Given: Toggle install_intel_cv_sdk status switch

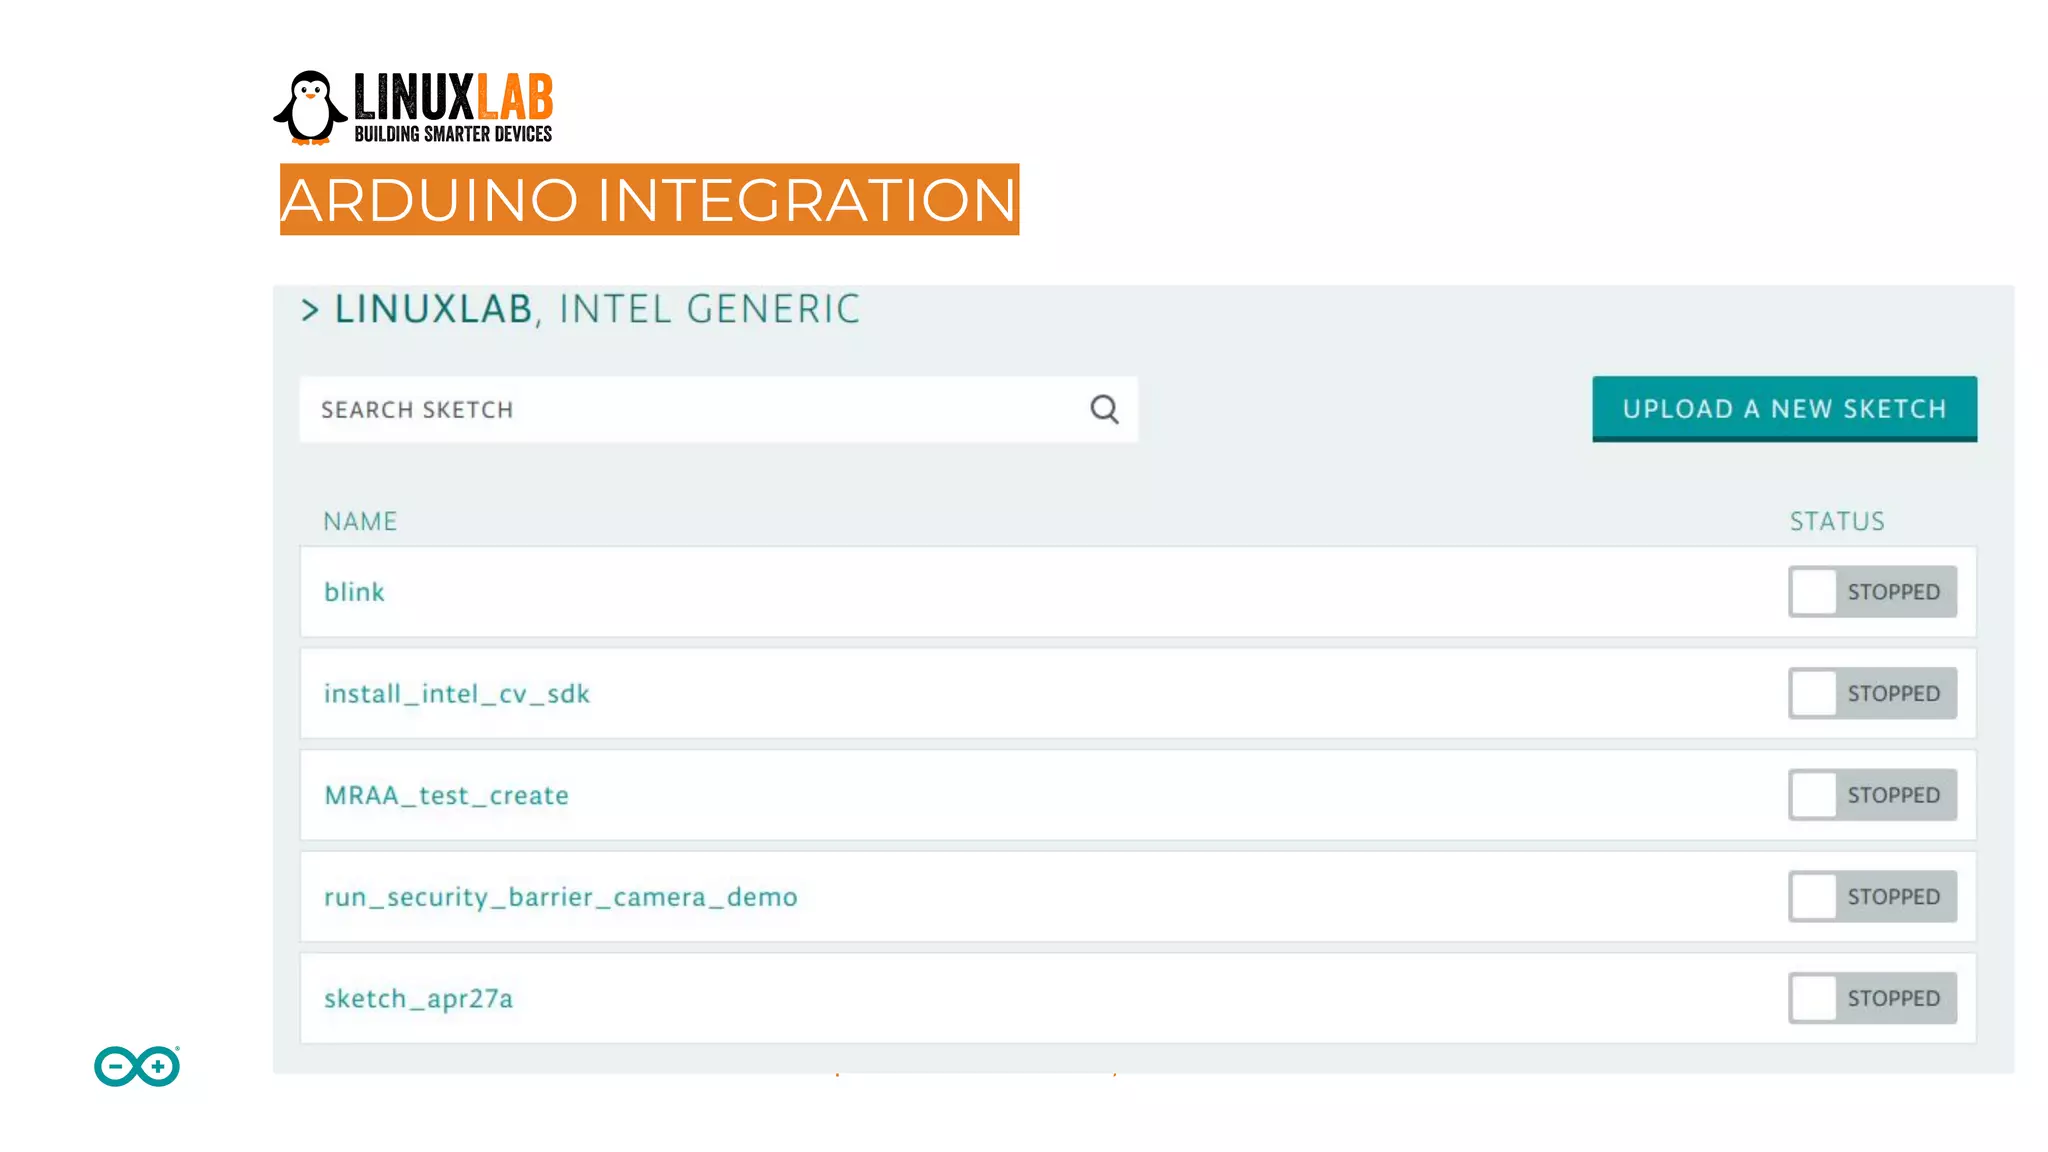Looking at the screenshot, I should pos(1872,693).
